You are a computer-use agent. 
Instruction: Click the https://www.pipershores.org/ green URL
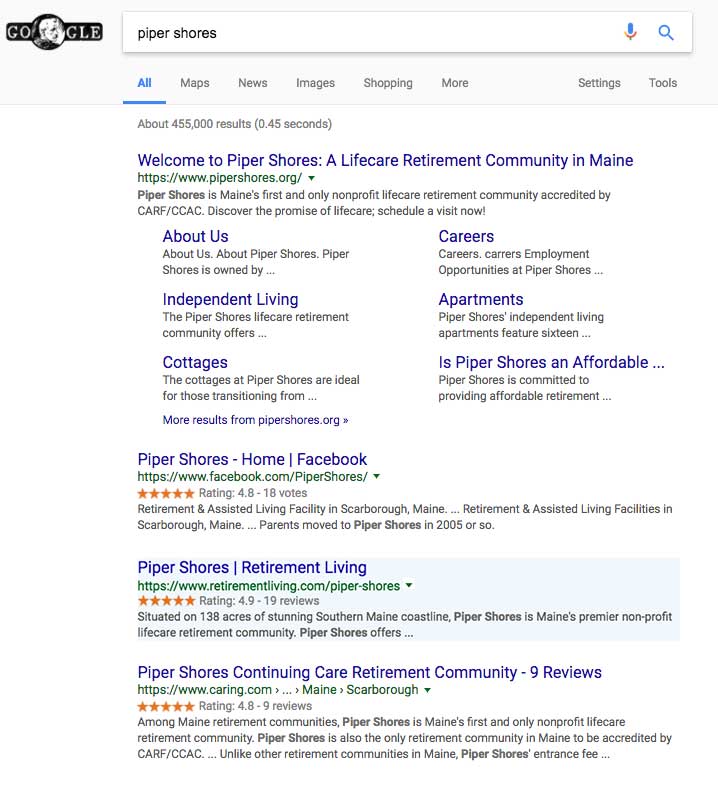pyautogui.click(x=220, y=178)
